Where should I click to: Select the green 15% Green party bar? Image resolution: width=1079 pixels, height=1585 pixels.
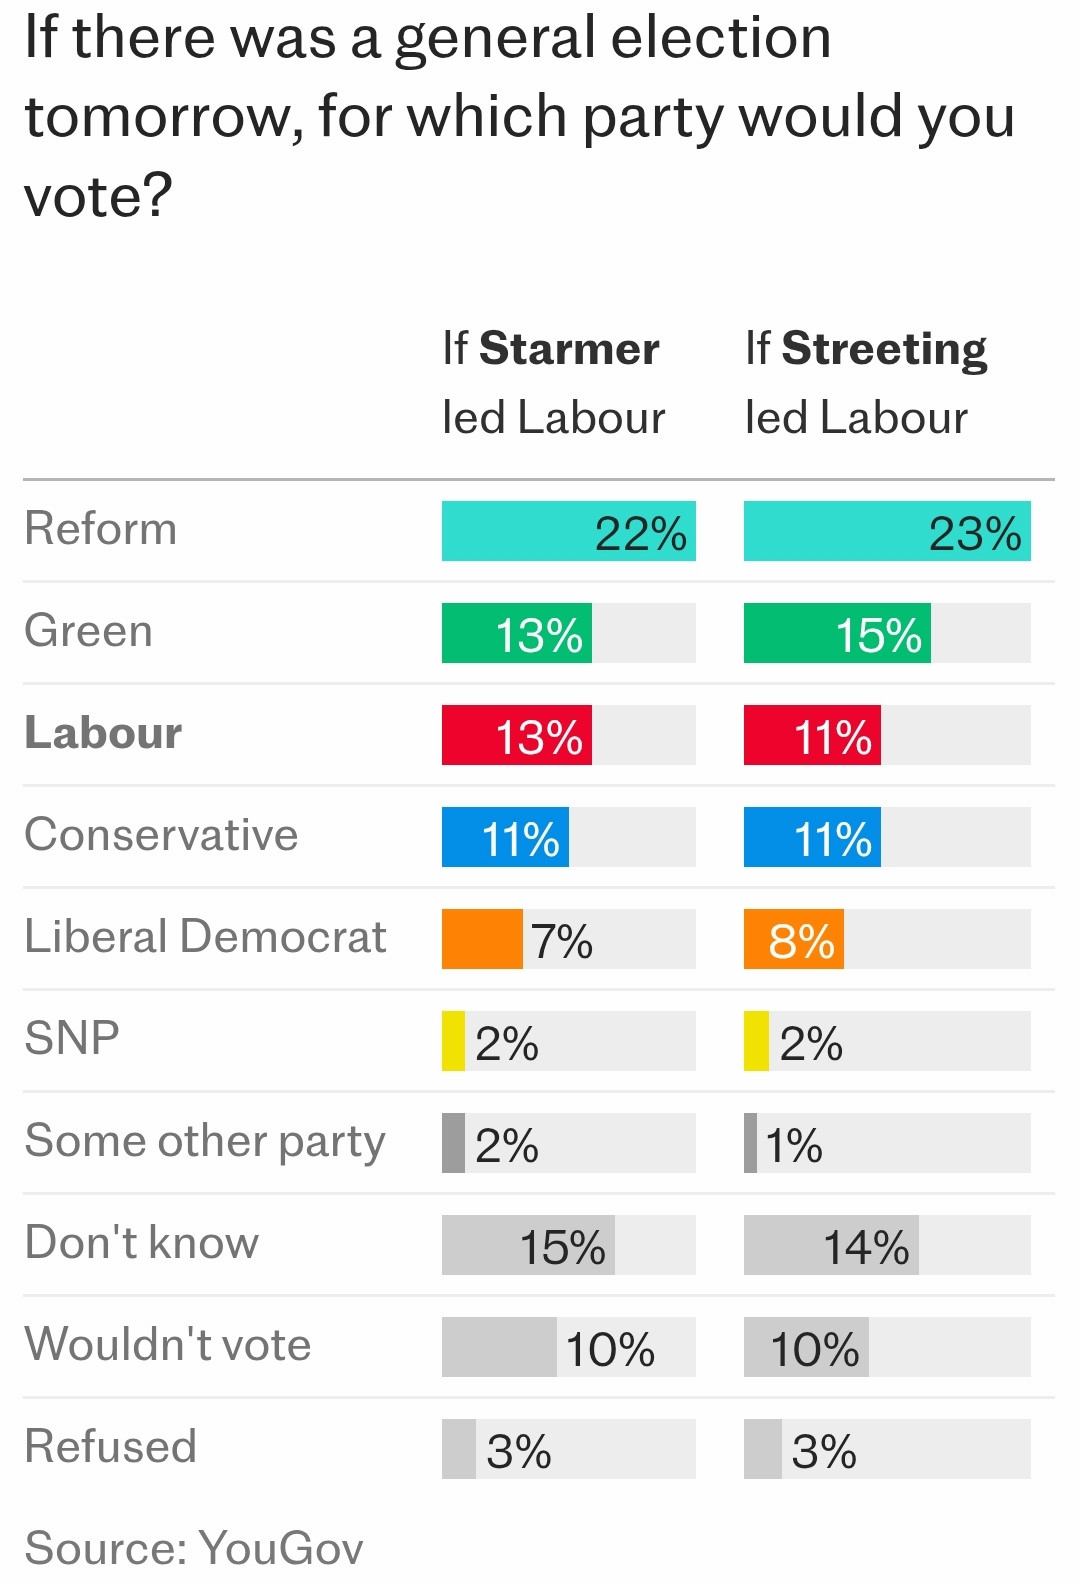point(836,633)
